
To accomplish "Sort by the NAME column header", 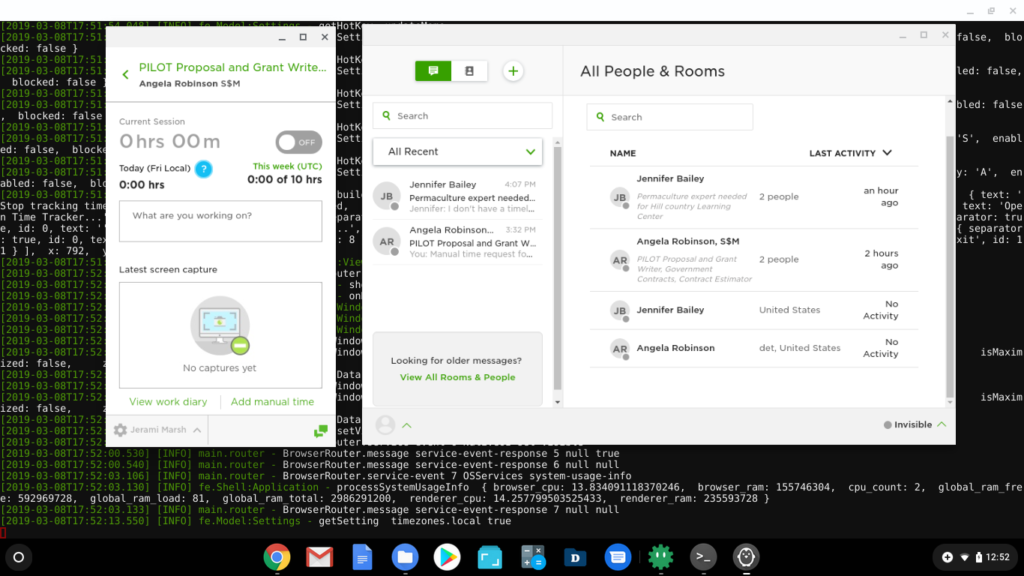I will click(623, 153).
